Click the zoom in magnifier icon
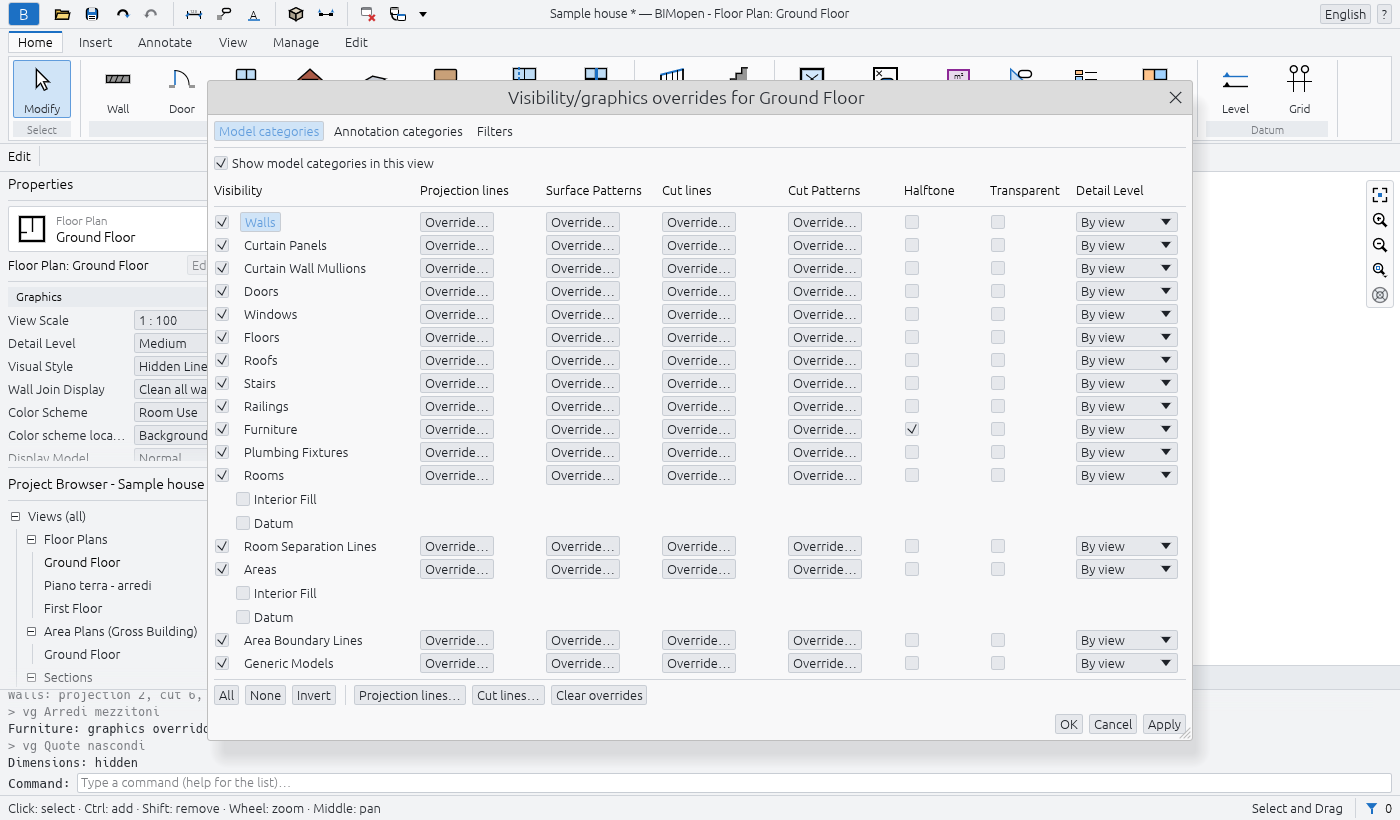Screen dimensions: 1400x820 (x=1380, y=220)
